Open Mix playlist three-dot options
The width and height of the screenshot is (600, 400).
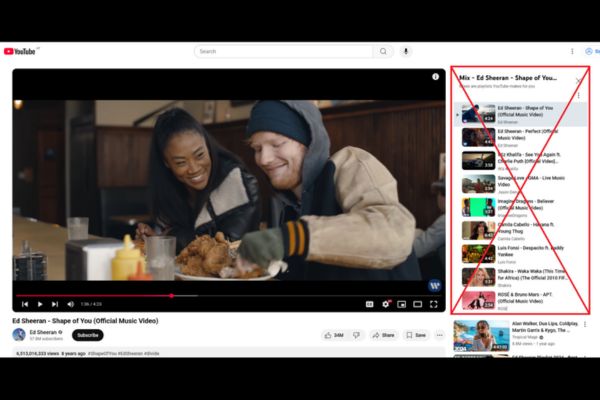579,95
